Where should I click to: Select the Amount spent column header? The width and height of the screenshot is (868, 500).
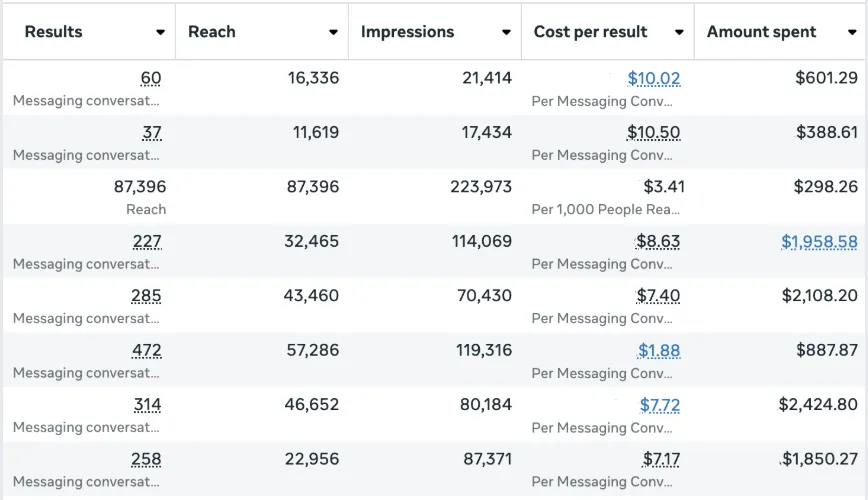pyautogui.click(x=761, y=32)
